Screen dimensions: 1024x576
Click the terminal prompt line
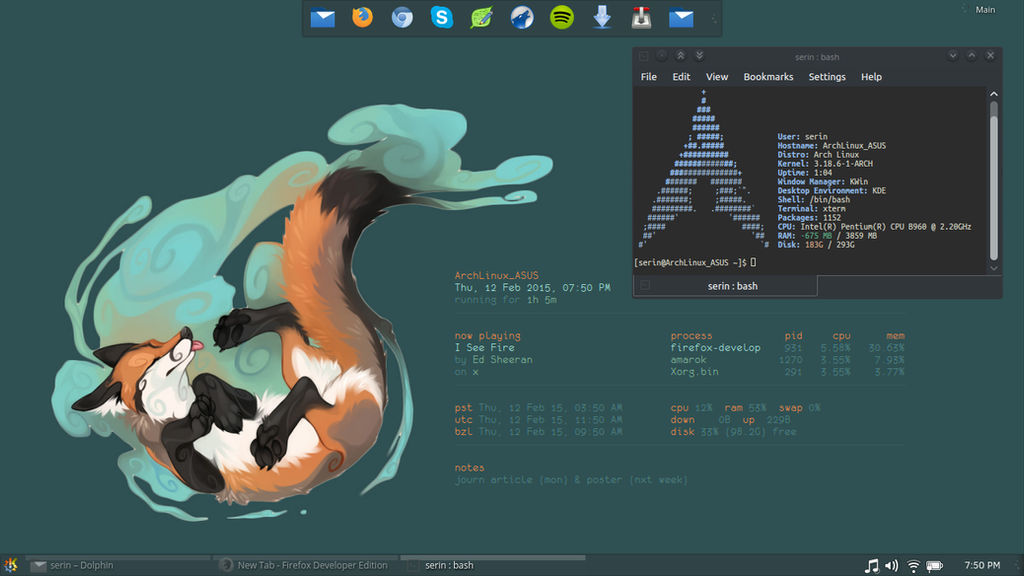coord(695,263)
